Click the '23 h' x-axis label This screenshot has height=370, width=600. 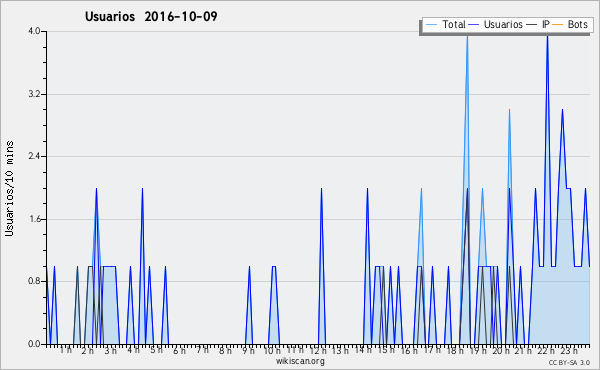pyautogui.click(x=569, y=350)
